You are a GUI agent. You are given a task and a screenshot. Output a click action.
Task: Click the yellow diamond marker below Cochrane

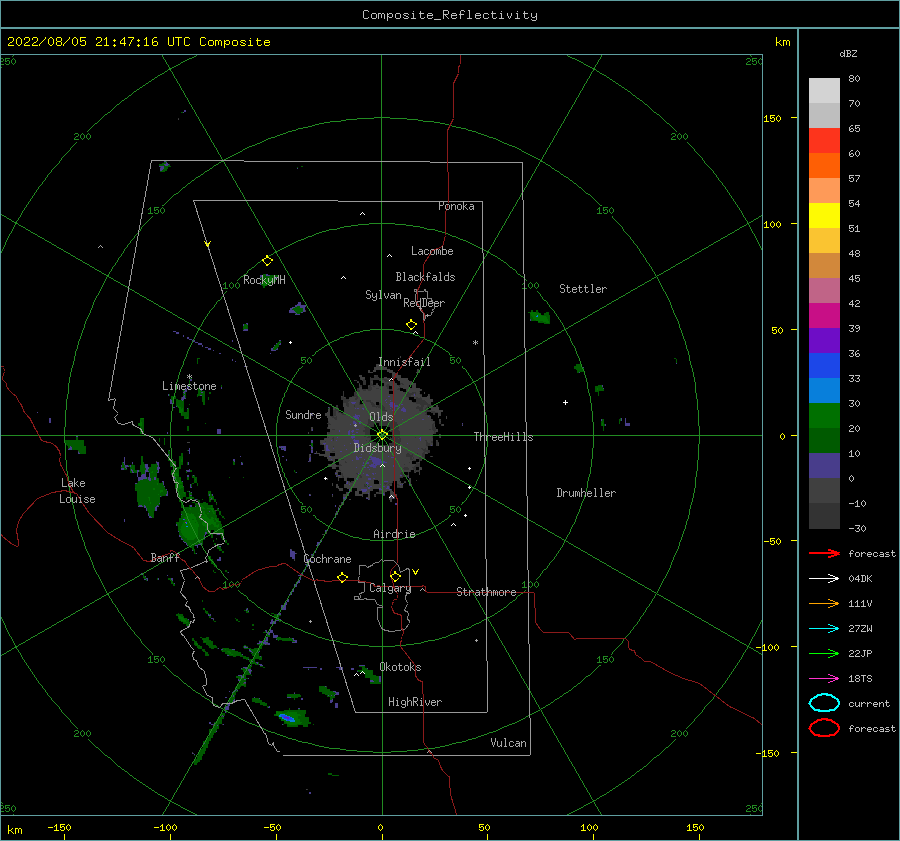[342, 577]
